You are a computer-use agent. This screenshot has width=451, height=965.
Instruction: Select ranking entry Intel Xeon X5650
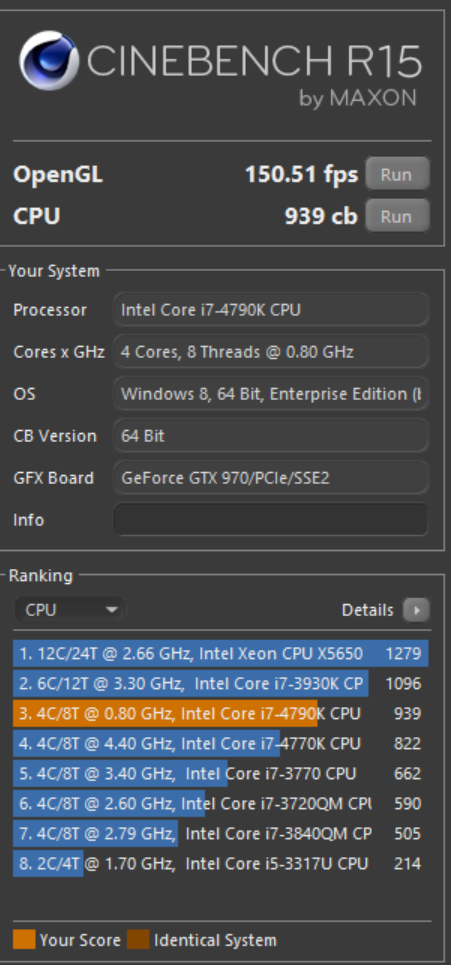[x=221, y=653]
